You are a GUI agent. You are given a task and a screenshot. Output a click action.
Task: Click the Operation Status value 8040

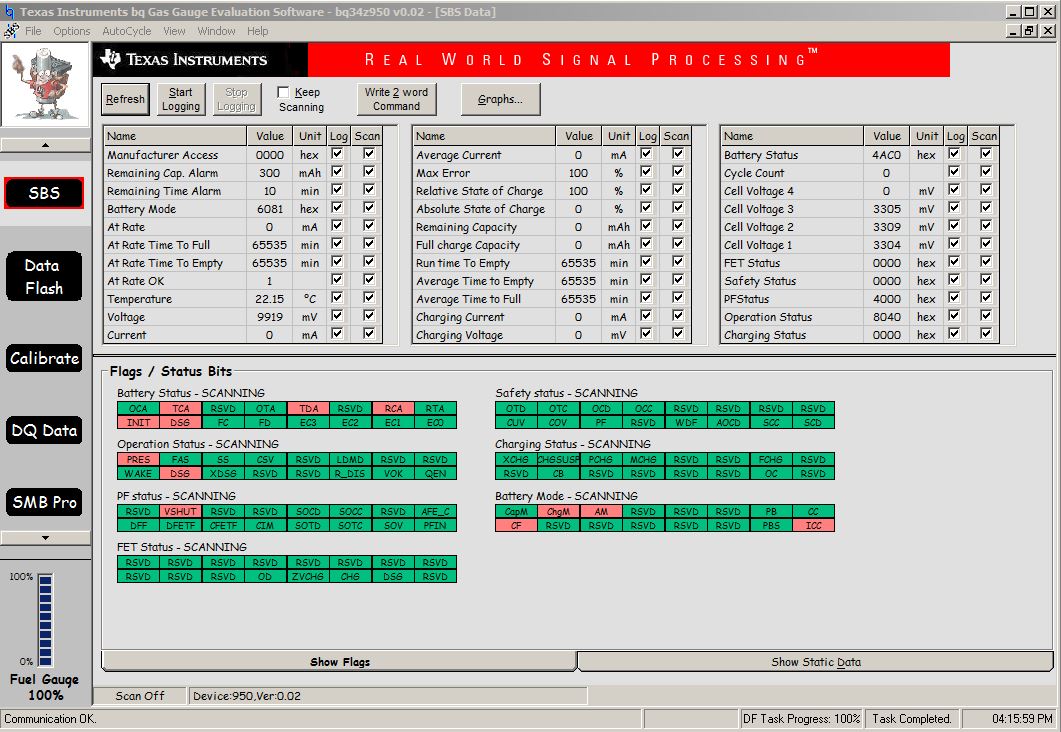pos(886,317)
